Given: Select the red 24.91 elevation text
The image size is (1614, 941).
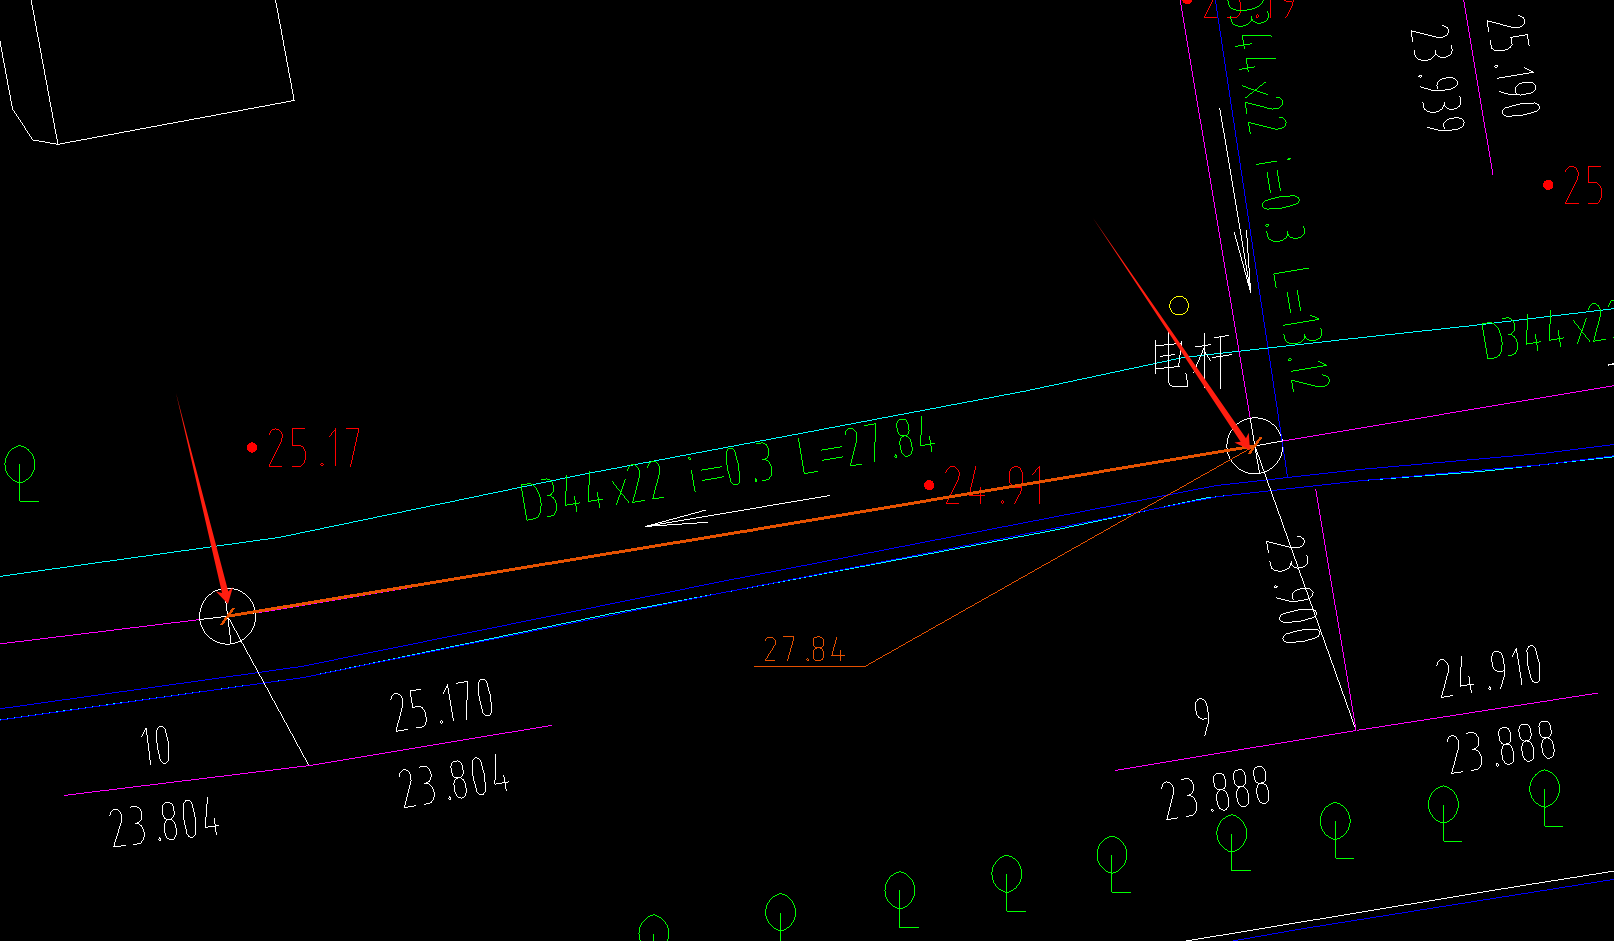Looking at the screenshot, I should coord(994,485).
